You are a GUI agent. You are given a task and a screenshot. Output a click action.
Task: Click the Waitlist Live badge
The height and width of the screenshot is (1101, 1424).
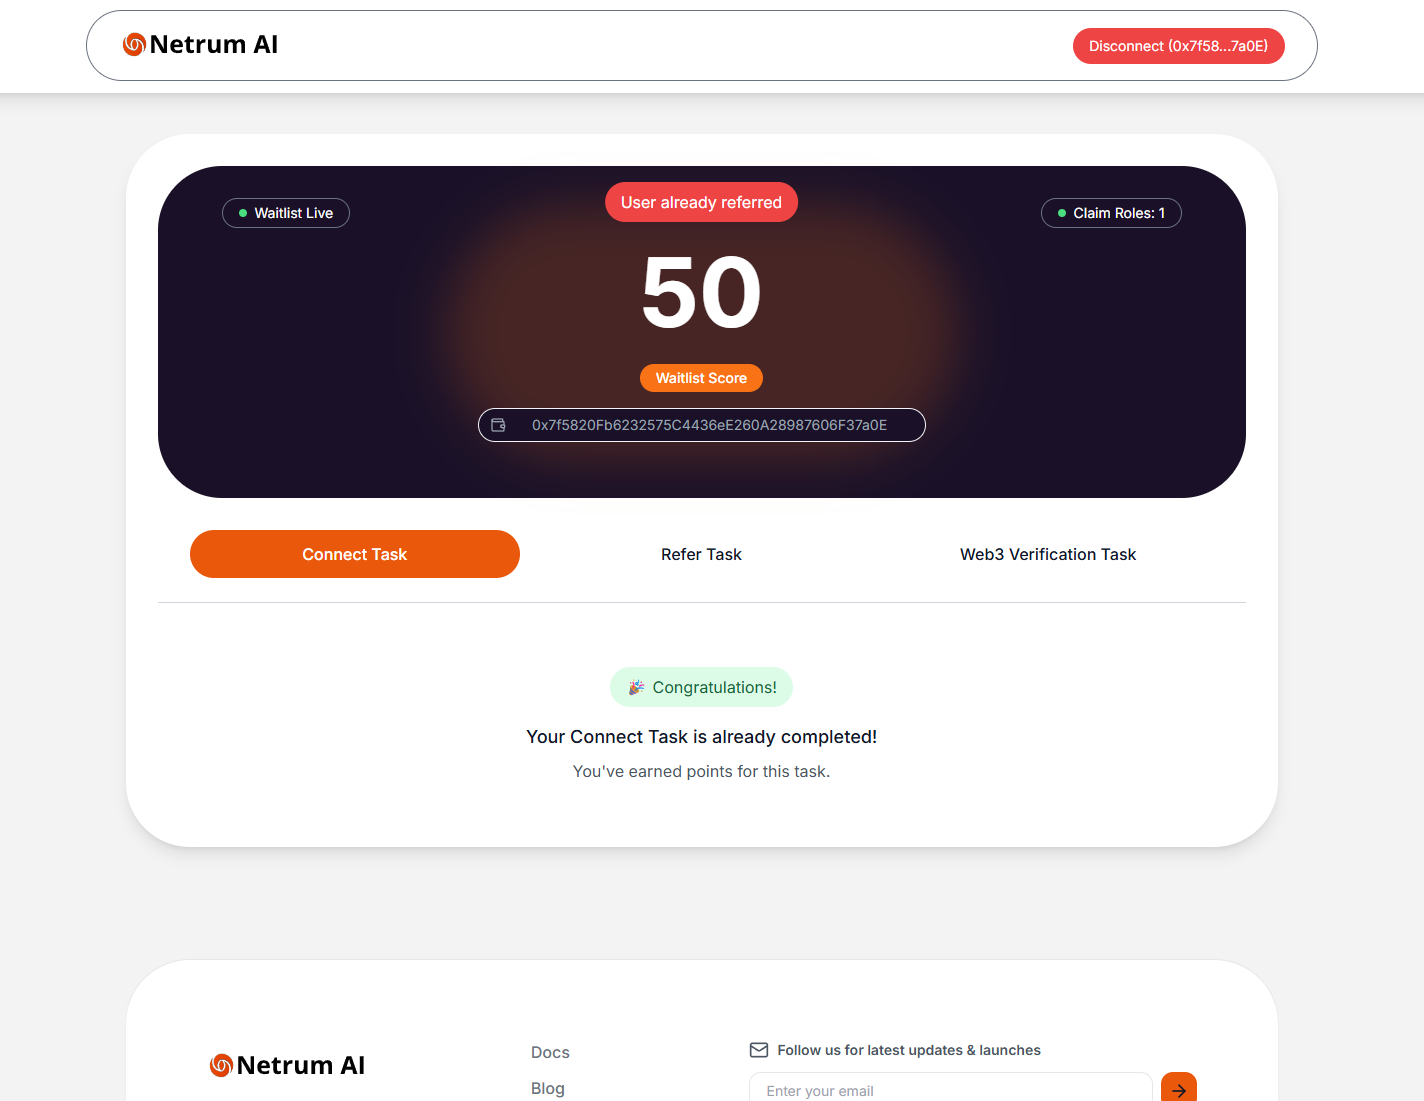pyautogui.click(x=286, y=213)
